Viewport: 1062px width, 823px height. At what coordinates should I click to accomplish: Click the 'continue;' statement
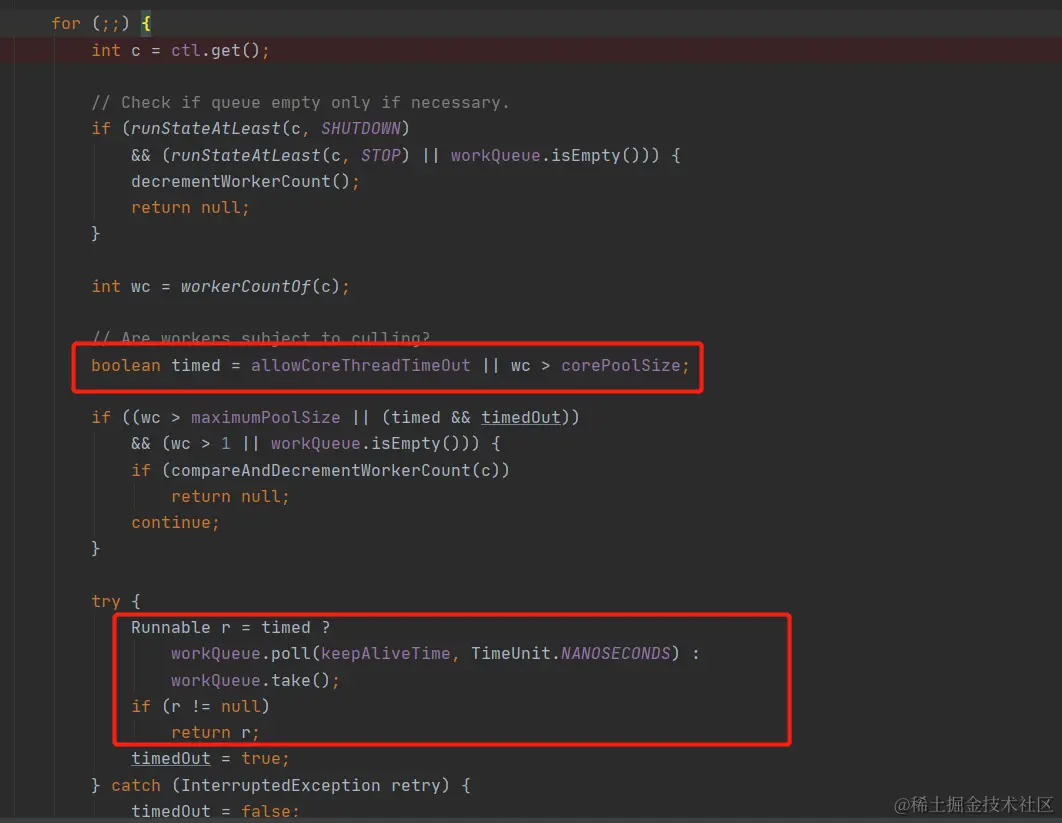click(175, 523)
